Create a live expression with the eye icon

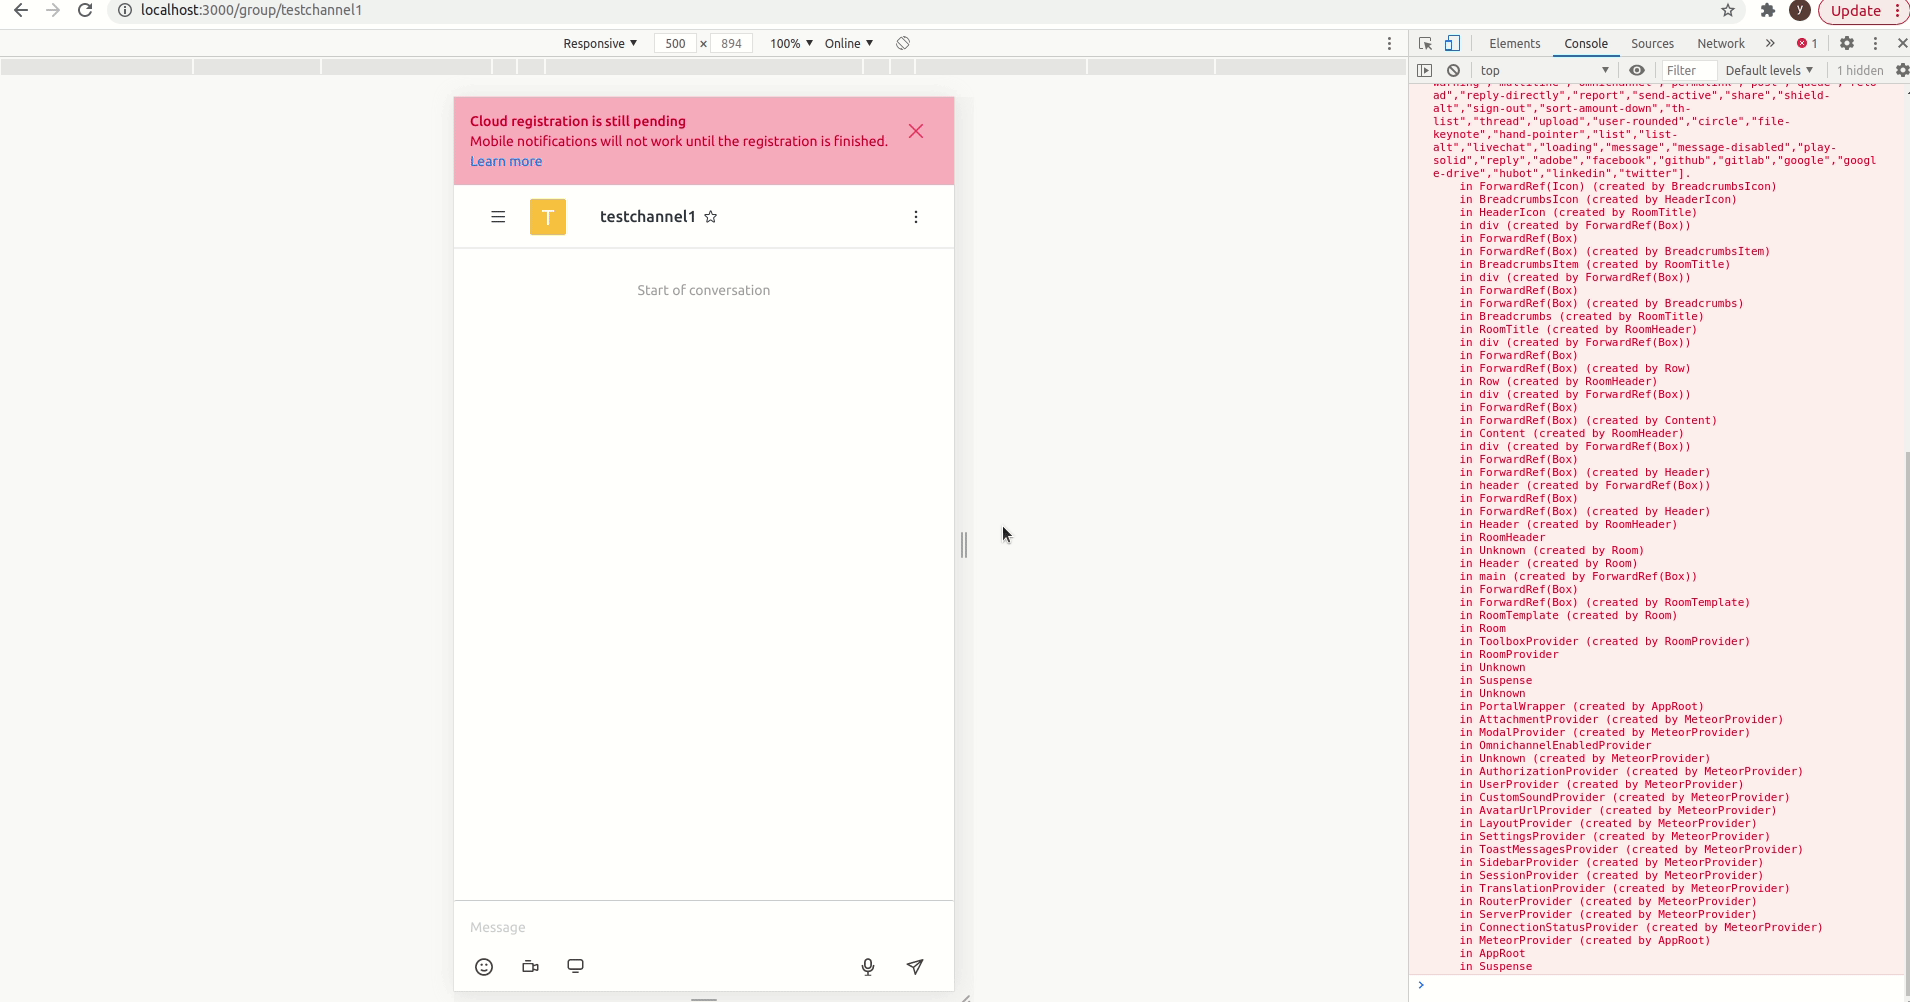(1638, 70)
